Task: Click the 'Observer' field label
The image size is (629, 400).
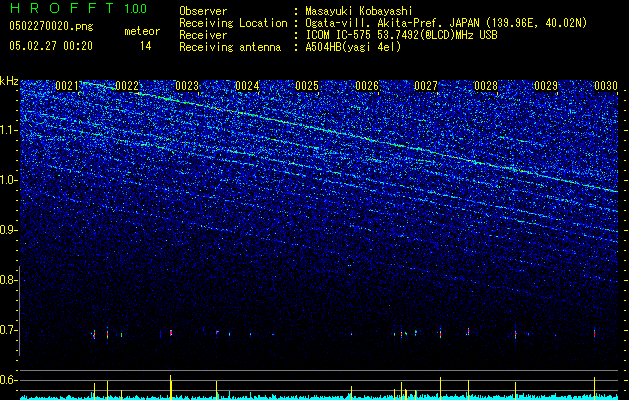Action: pyautogui.click(x=203, y=11)
